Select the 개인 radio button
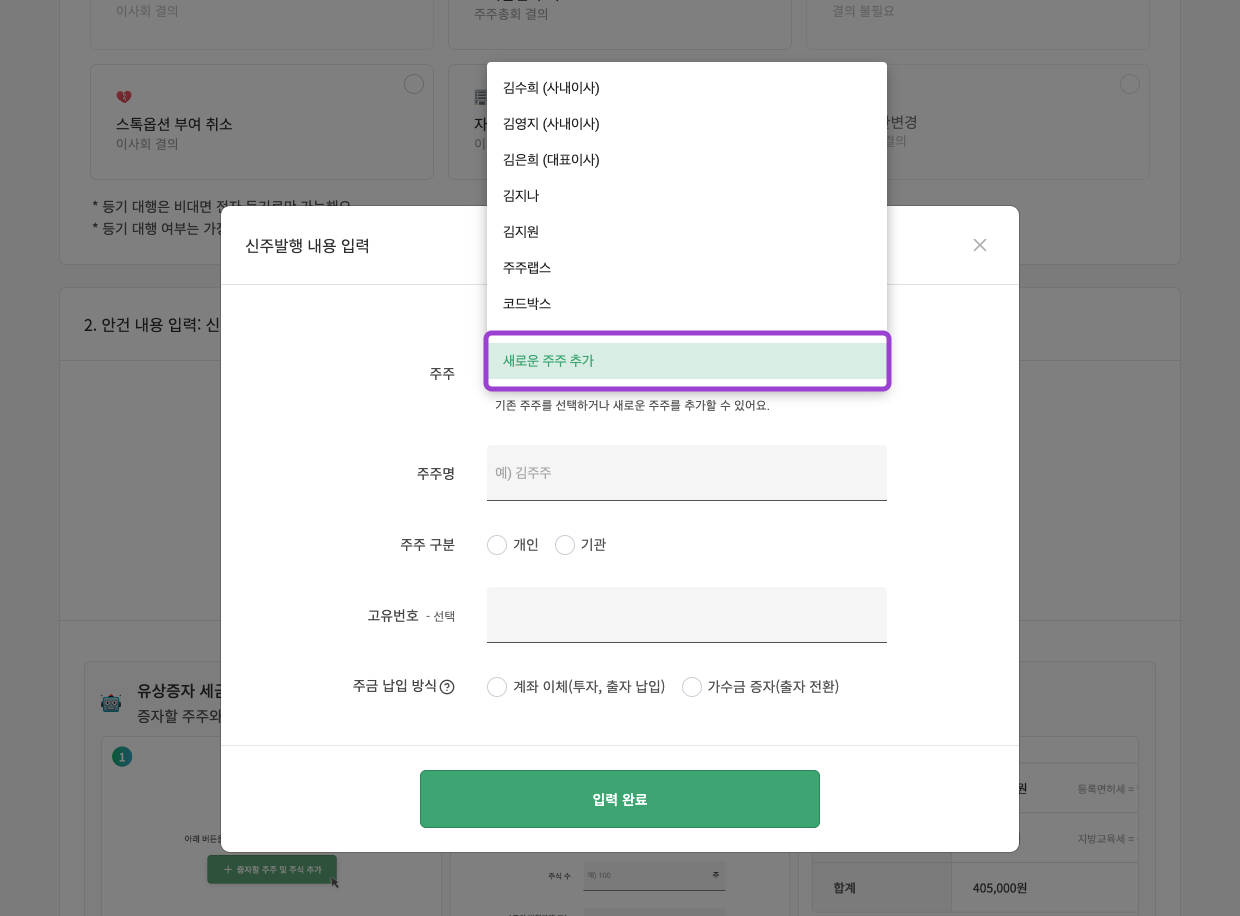The width and height of the screenshot is (1240, 916). pyautogui.click(x=497, y=545)
